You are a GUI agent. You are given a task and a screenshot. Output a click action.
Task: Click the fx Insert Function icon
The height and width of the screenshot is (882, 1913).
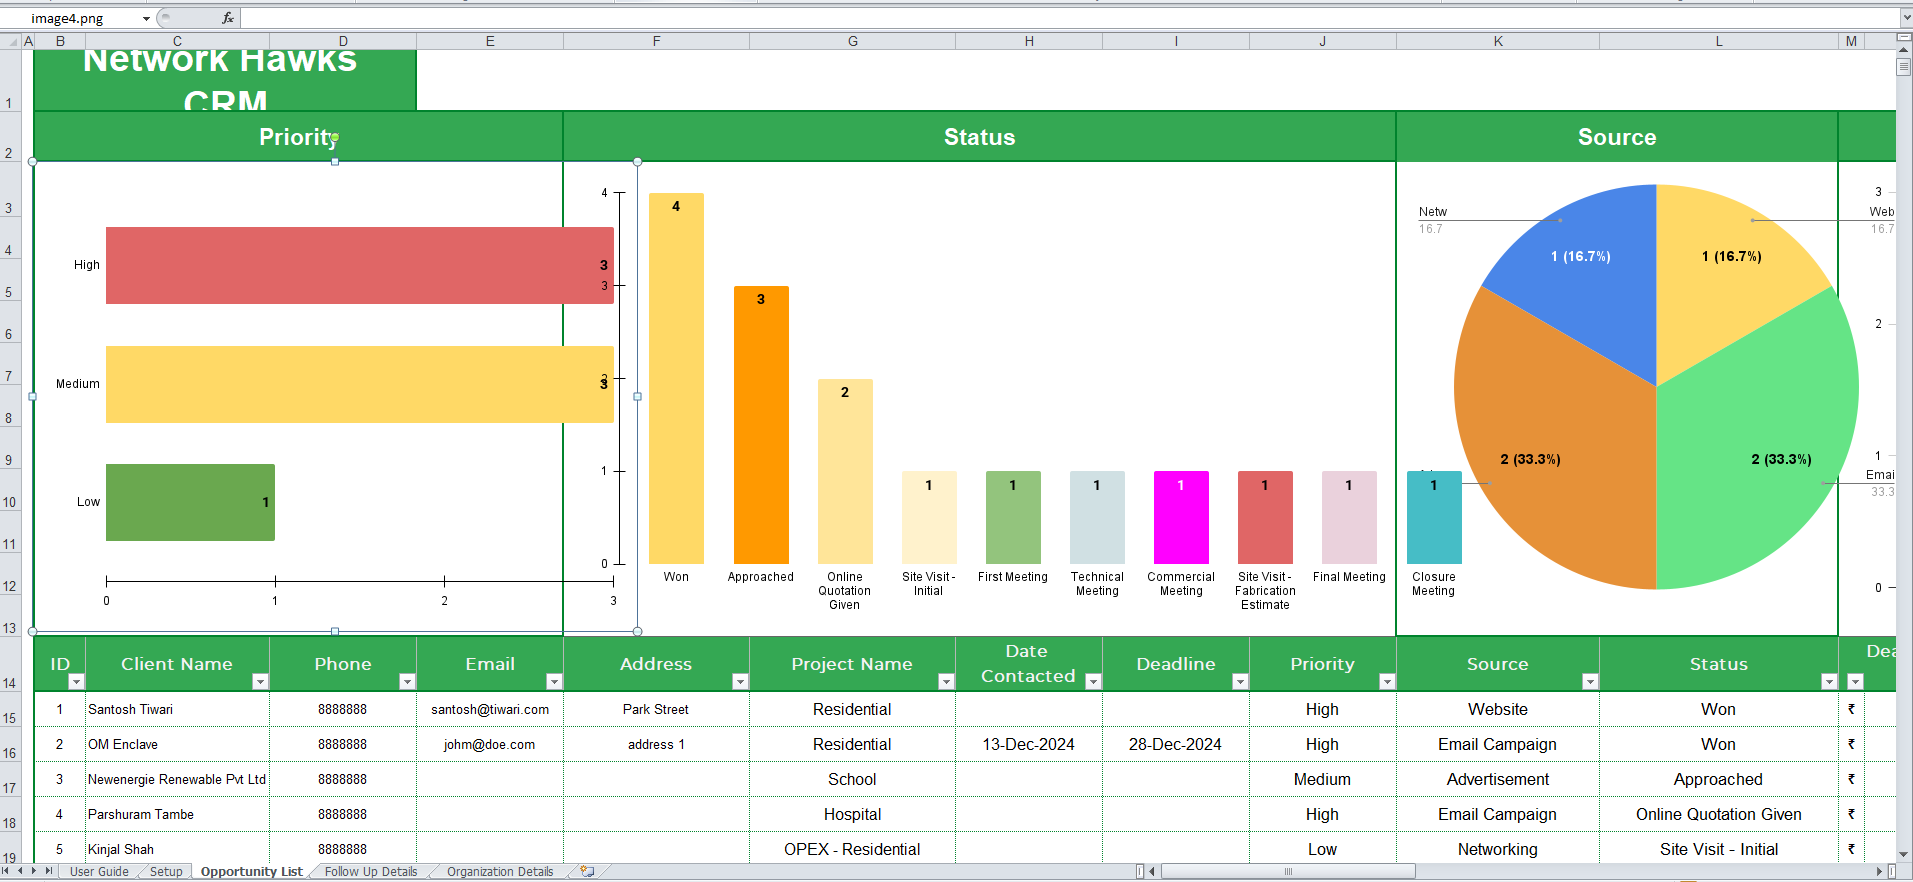[x=228, y=18]
